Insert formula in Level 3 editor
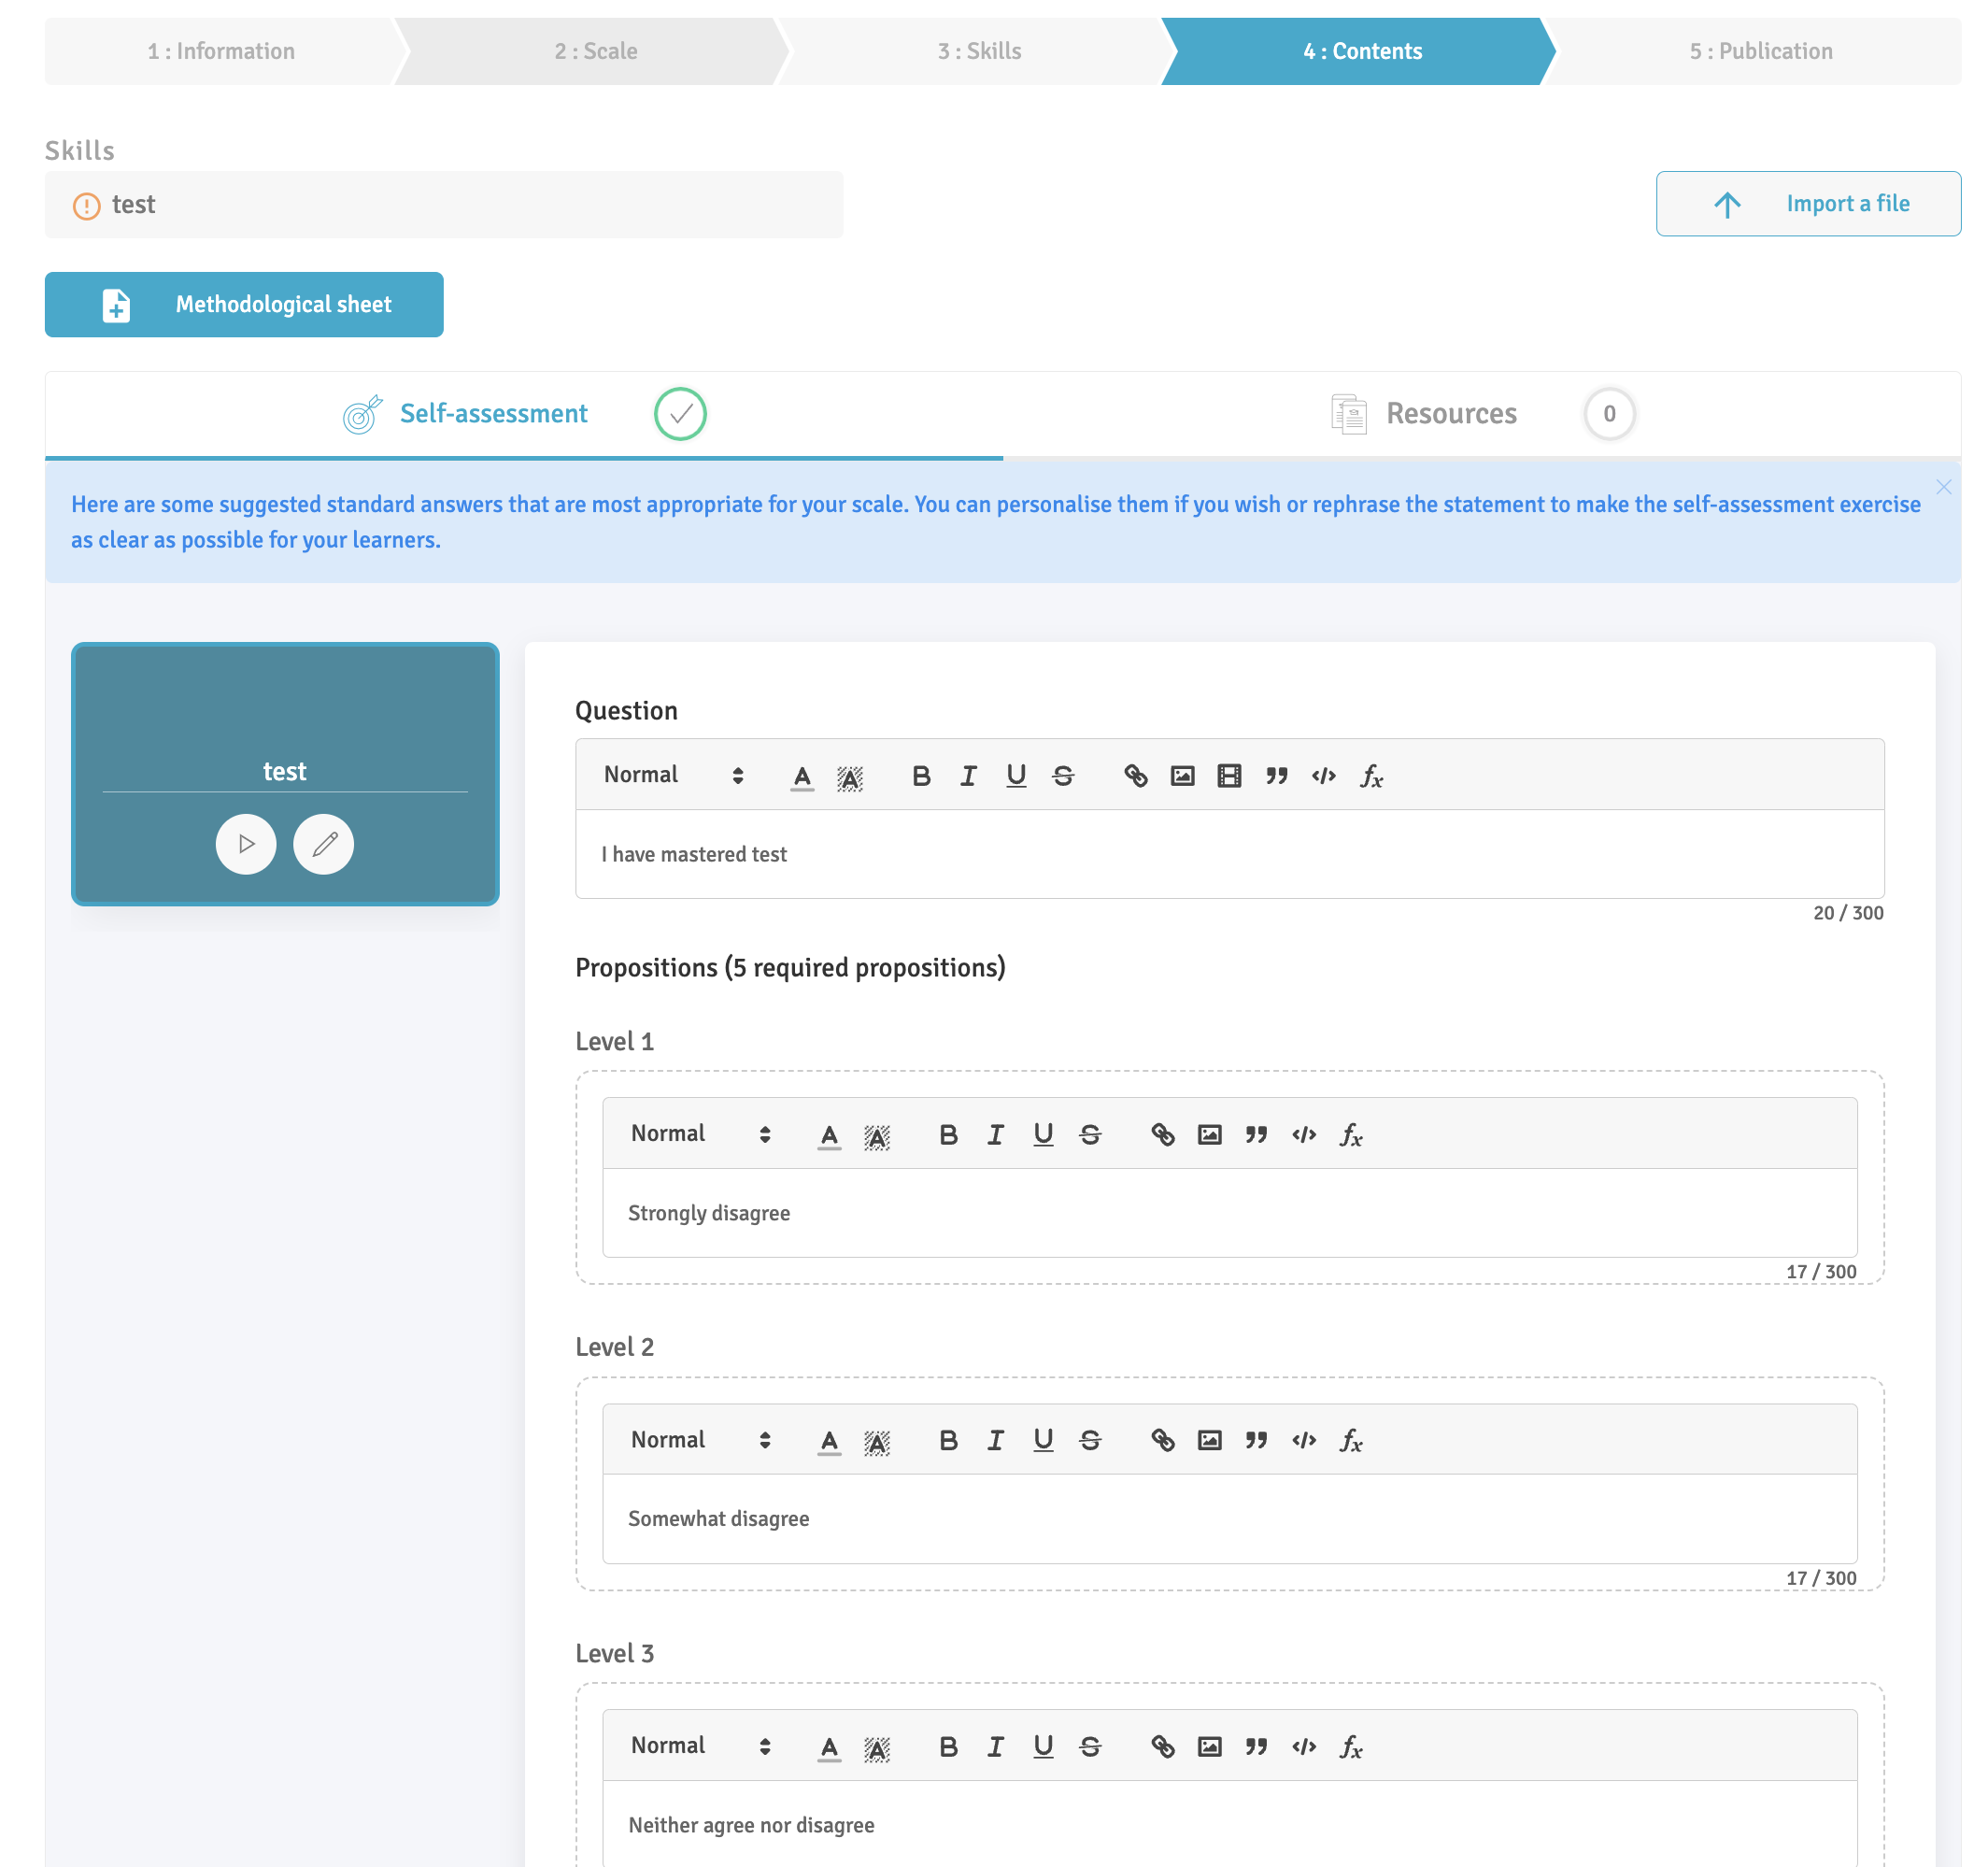 (x=1351, y=1747)
